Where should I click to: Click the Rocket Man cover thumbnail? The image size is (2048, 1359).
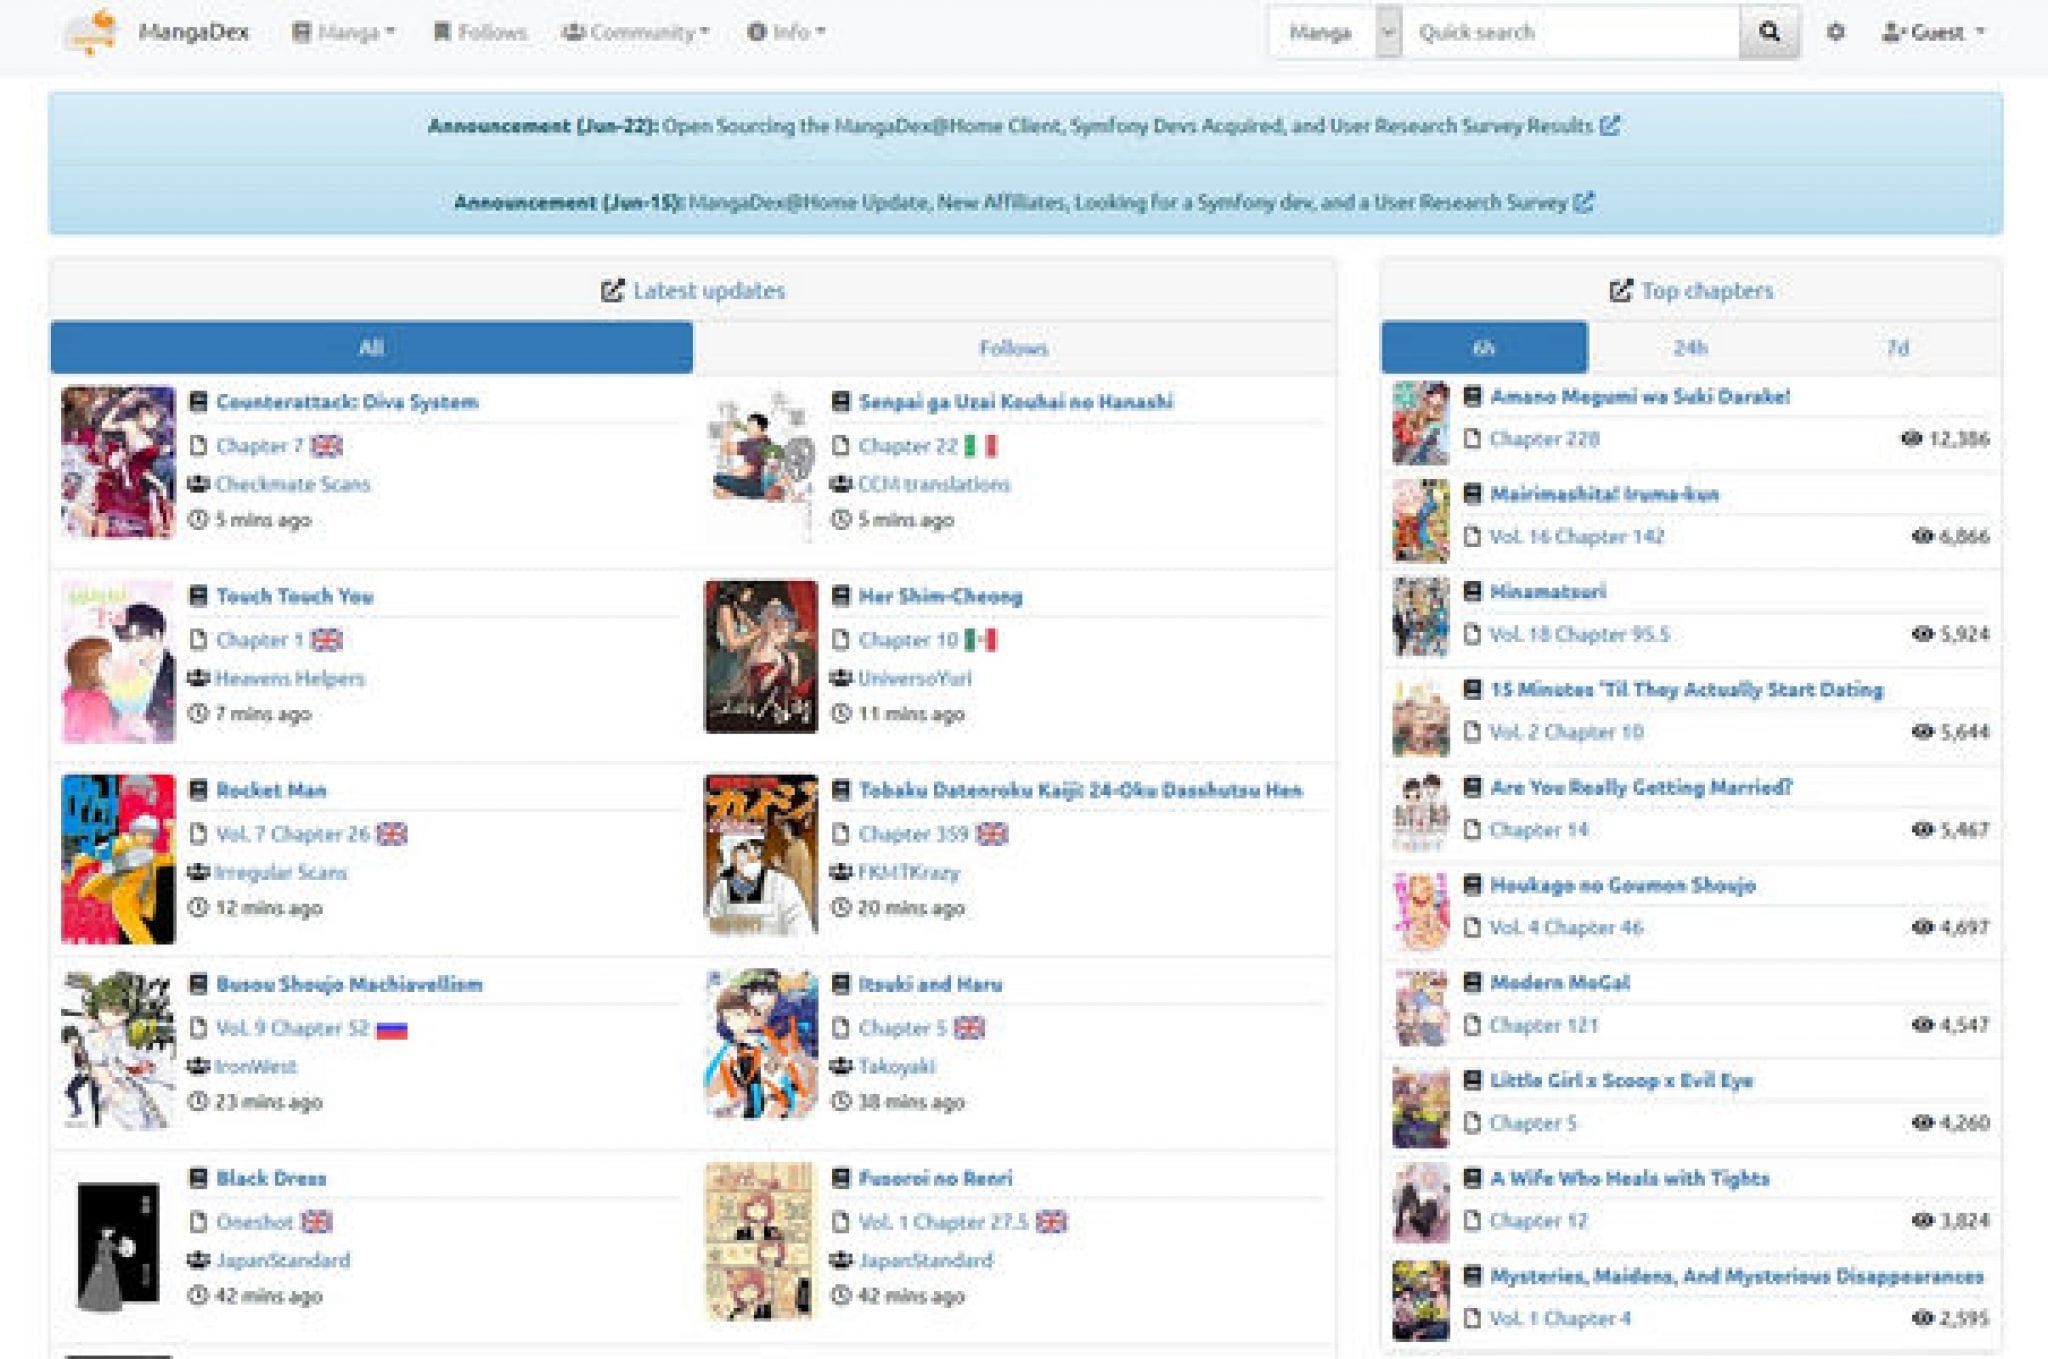118,859
